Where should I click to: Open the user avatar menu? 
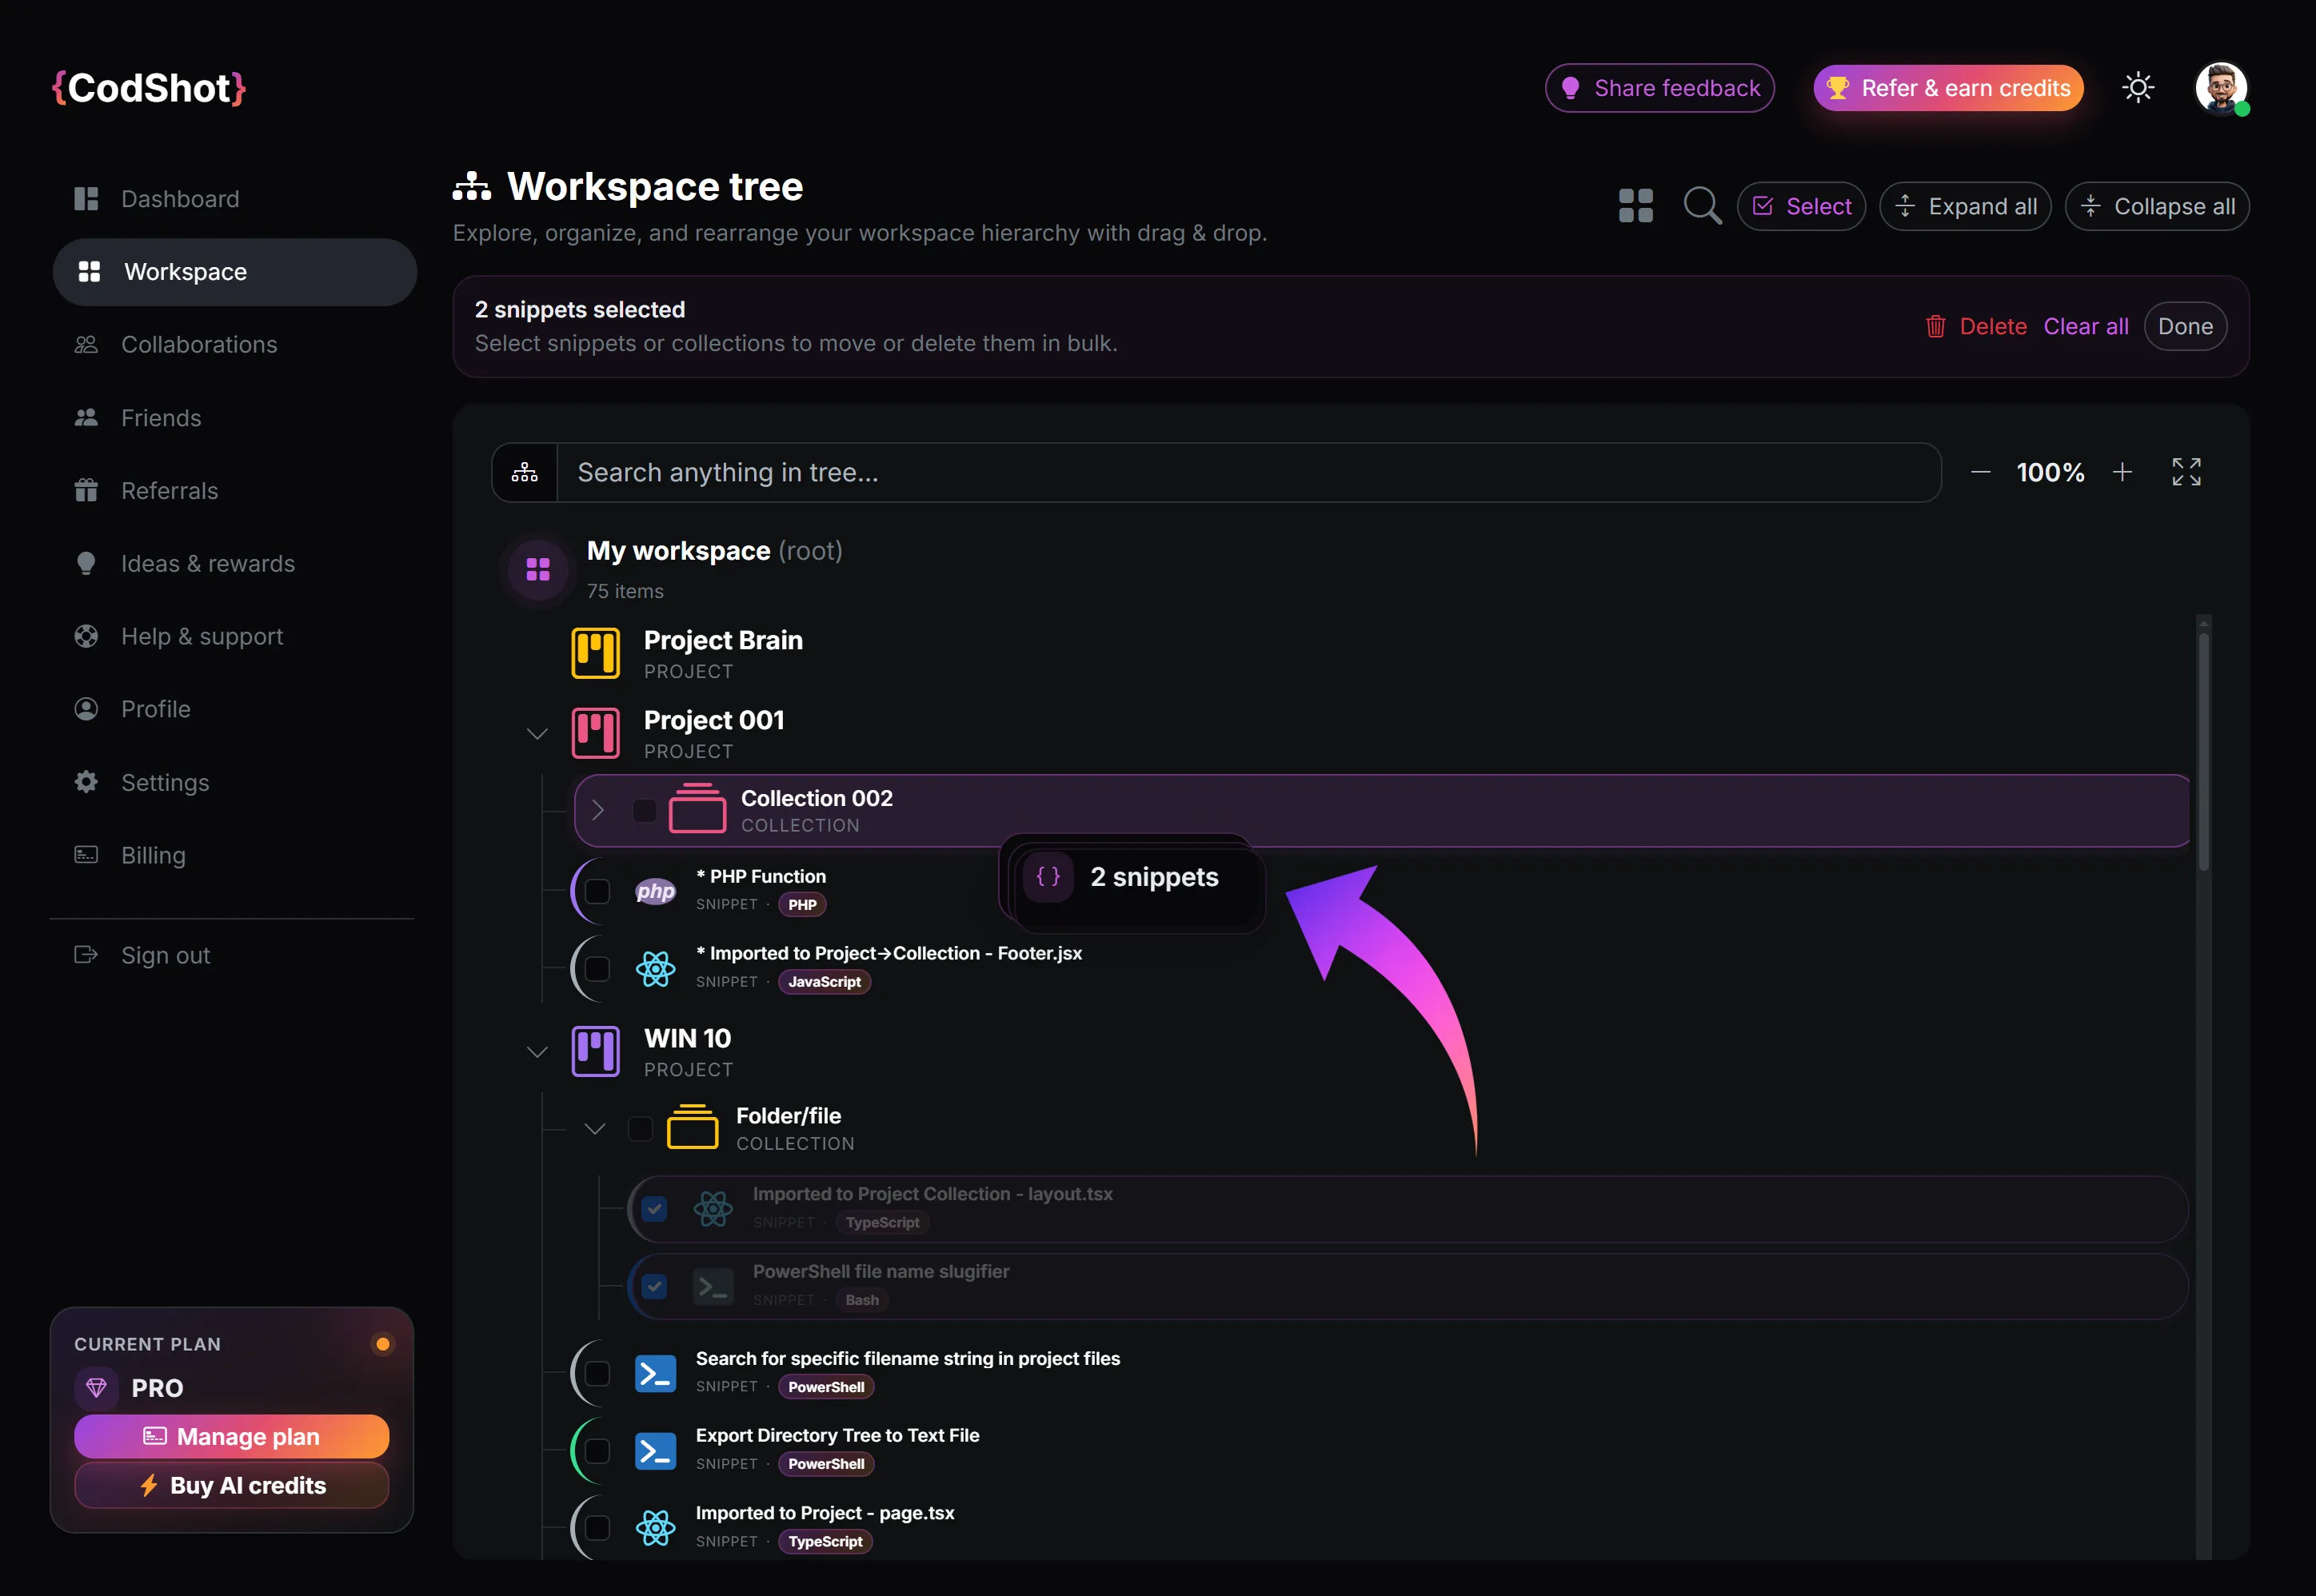[2221, 88]
